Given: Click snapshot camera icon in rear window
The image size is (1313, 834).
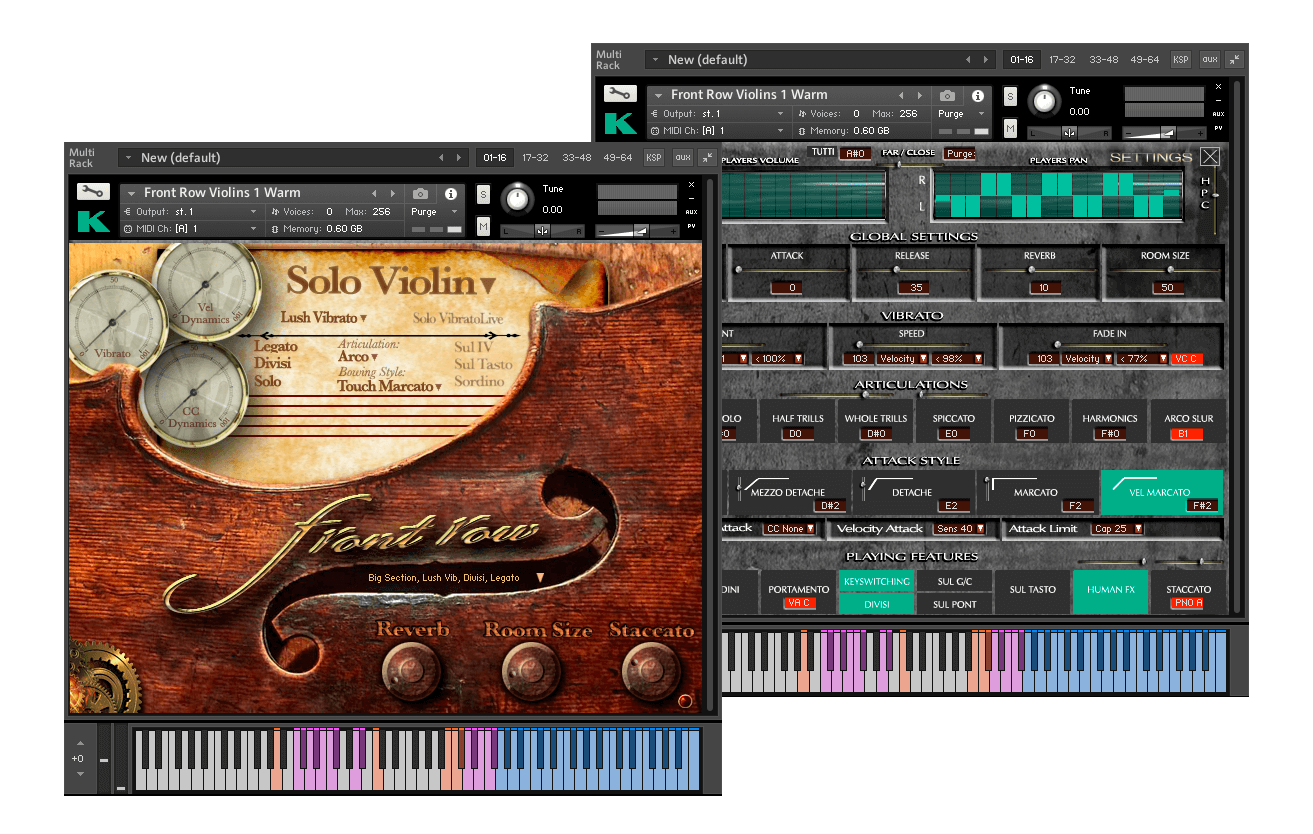Looking at the screenshot, I should click(947, 96).
